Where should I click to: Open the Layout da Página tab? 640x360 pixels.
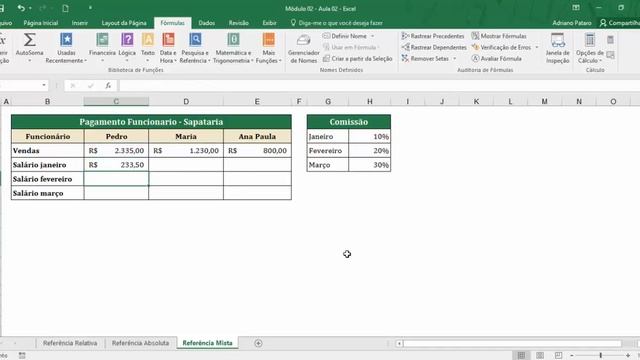click(124, 23)
